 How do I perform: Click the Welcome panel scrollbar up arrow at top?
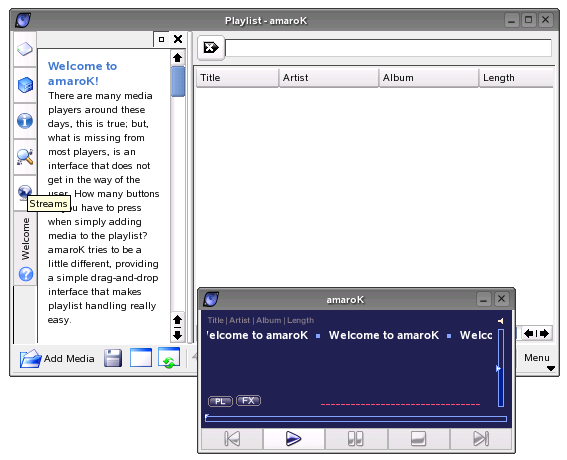tap(177, 58)
